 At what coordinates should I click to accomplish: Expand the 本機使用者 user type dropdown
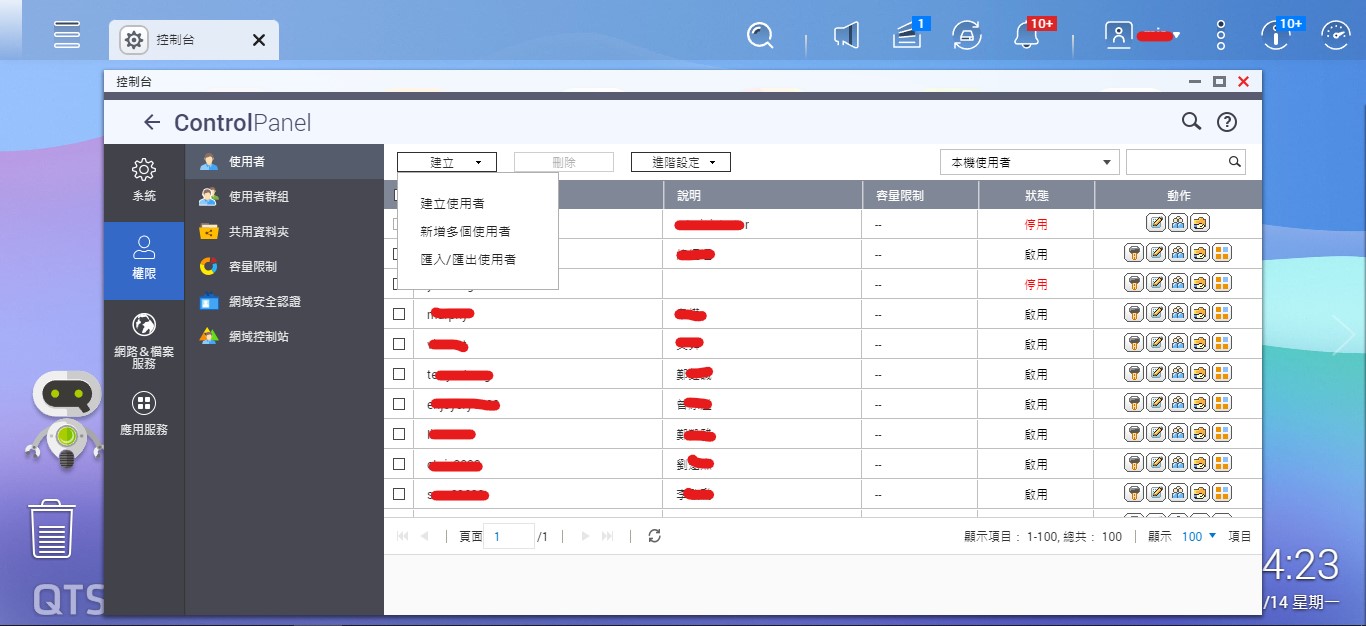tap(1029, 162)
